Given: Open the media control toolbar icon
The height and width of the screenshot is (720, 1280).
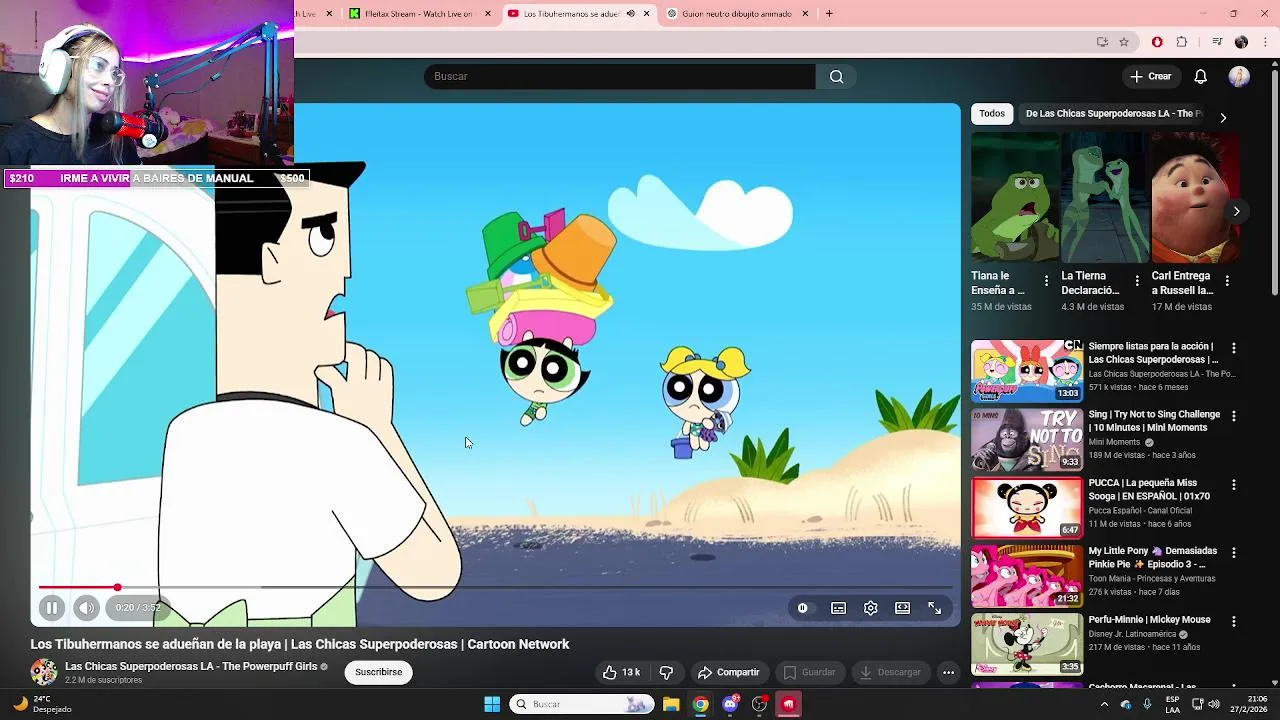Looking at the screenshot, I should tap(1217, 42).
